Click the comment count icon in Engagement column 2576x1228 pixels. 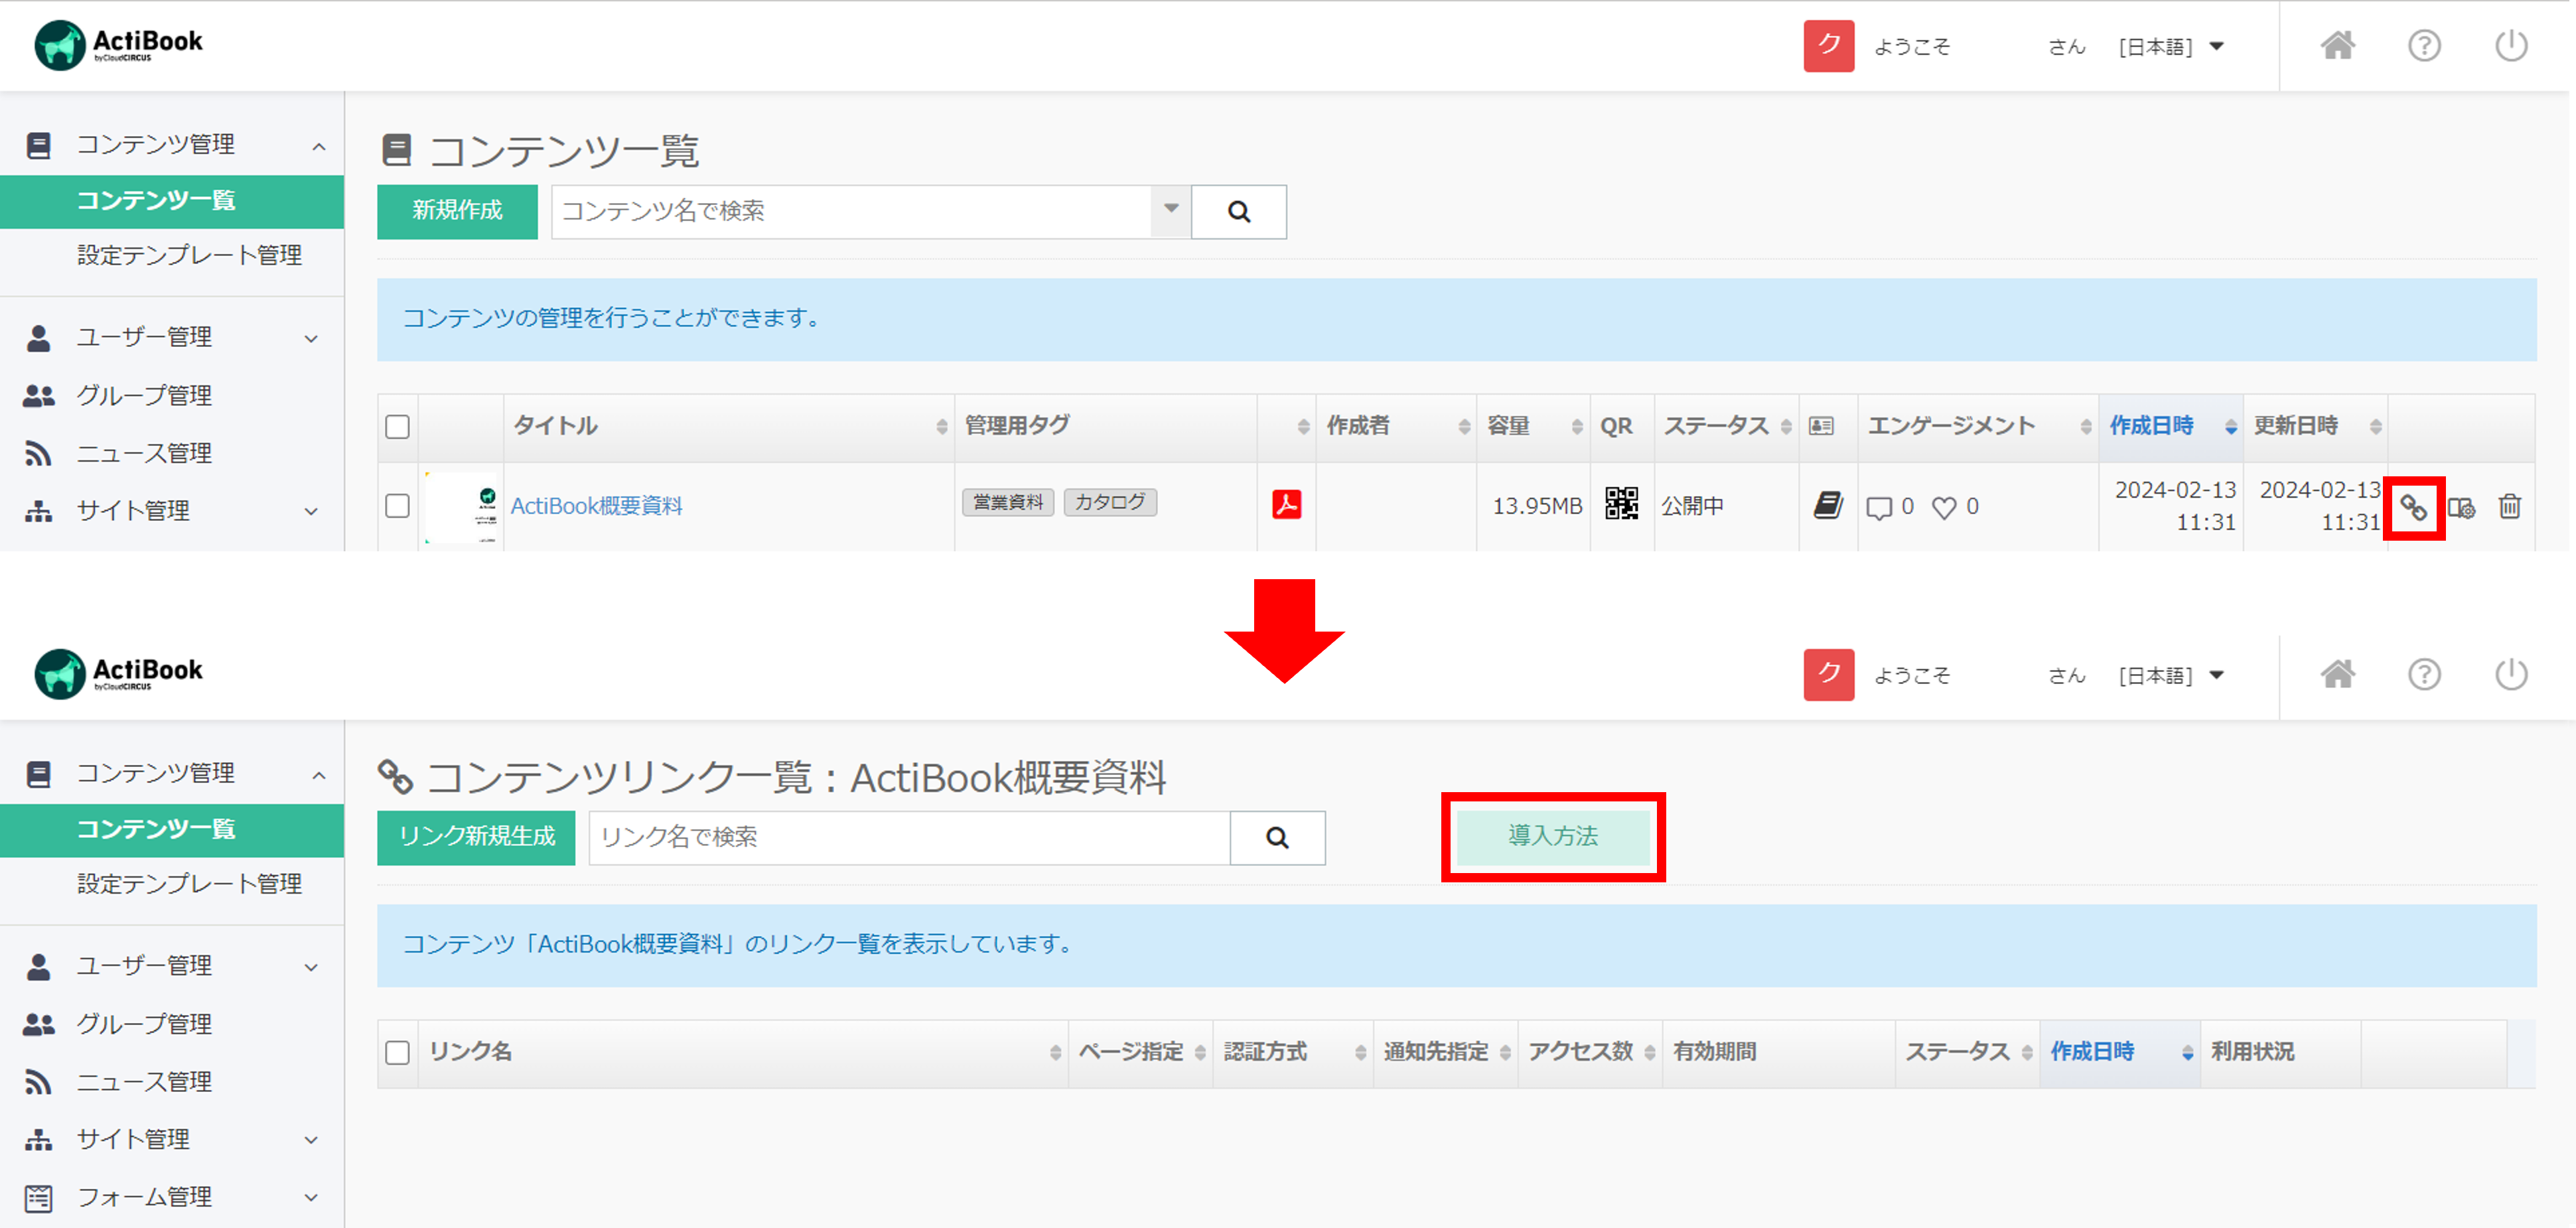pyautogui.click(x=1879, y=508)
